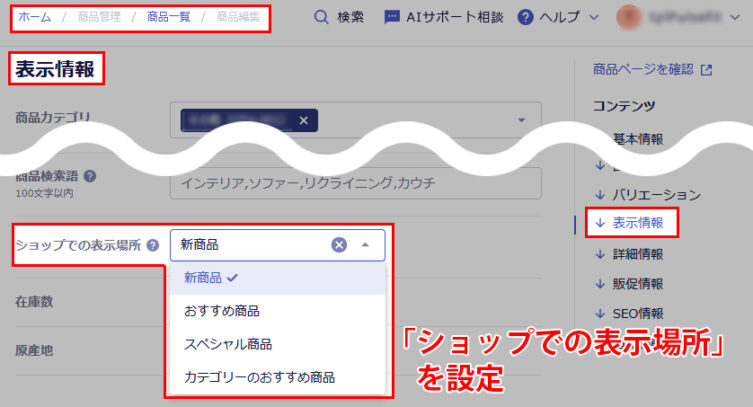Choose スペシャル商品 from the dropdown
This screenshot has width=753, height=407.
228,344
